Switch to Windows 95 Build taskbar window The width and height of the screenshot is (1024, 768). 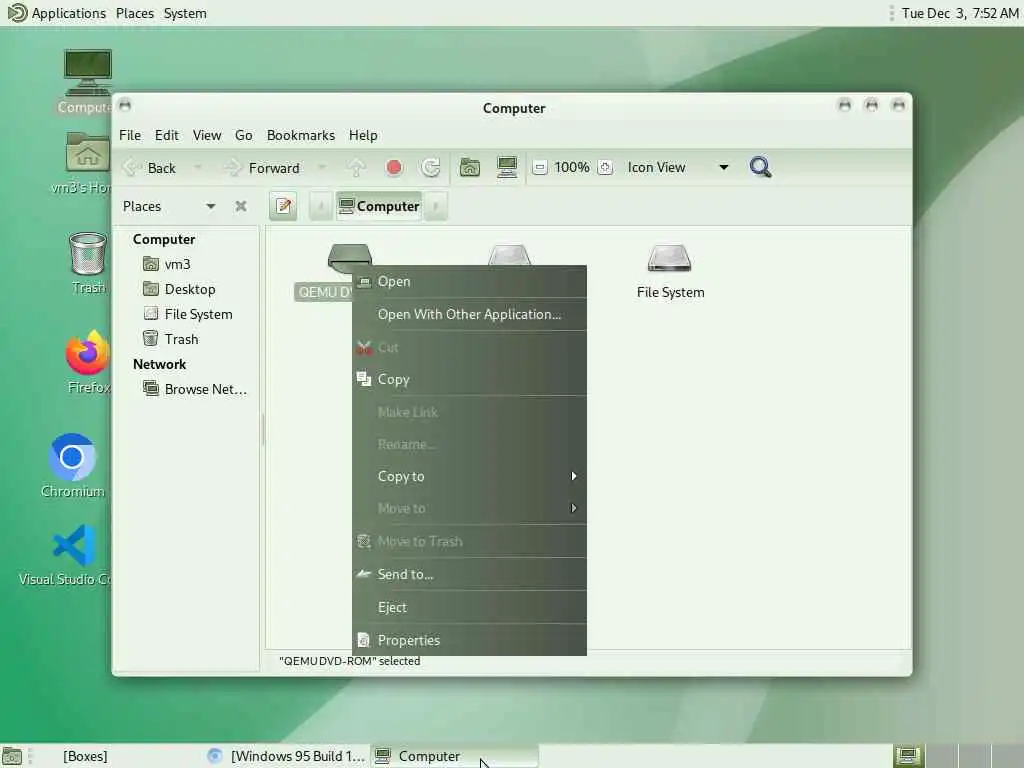coord(285,756)
